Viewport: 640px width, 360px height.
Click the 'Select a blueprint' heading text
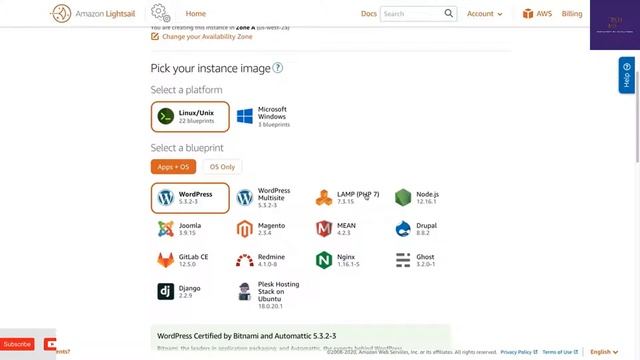pyautogui.click(x=187, y=148)
